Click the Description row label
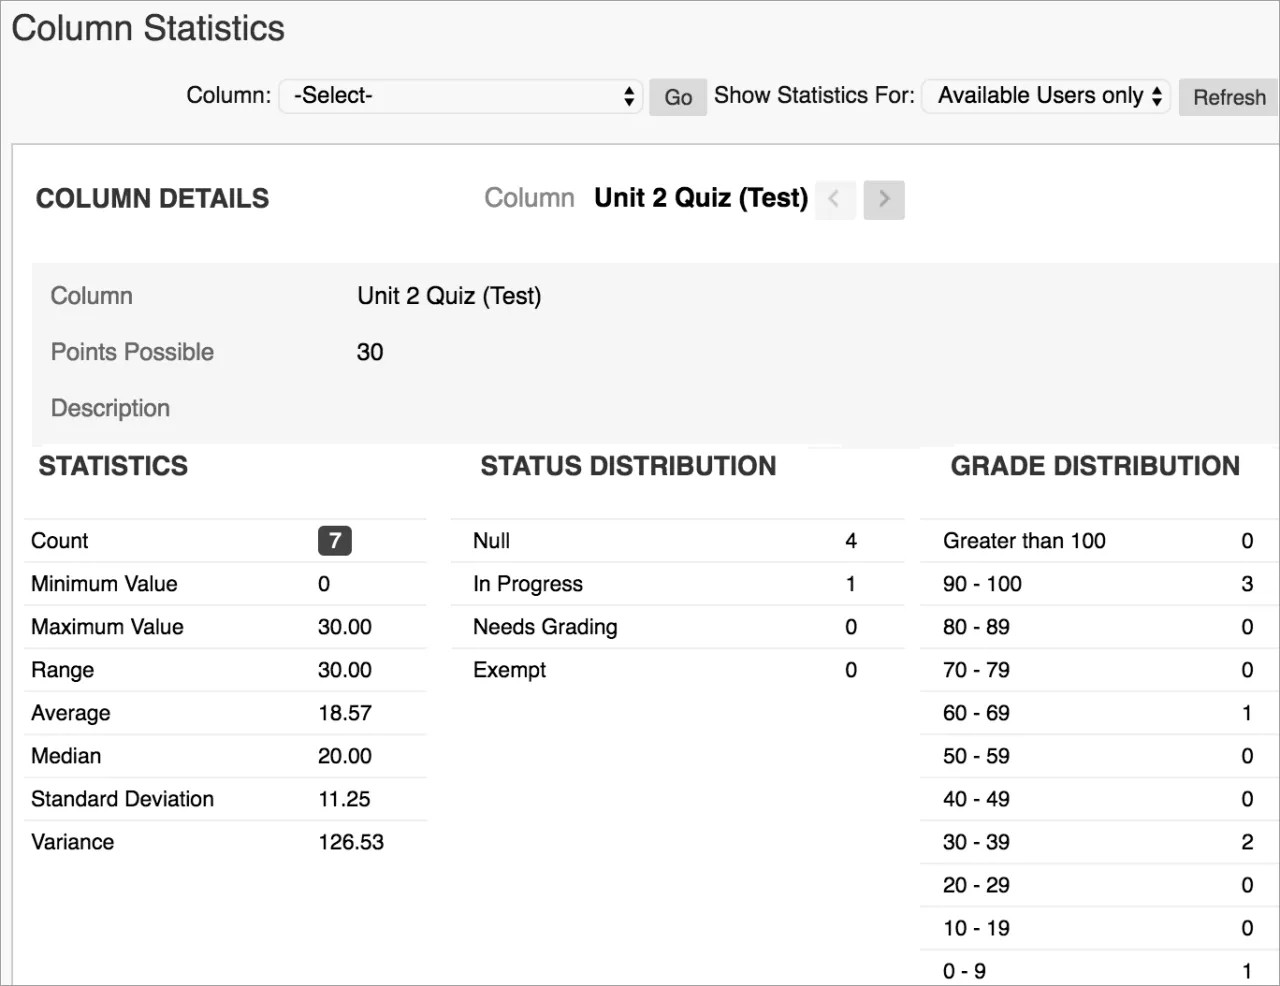The height and width of the screenshot is (986, 1280). coord(110,408)
